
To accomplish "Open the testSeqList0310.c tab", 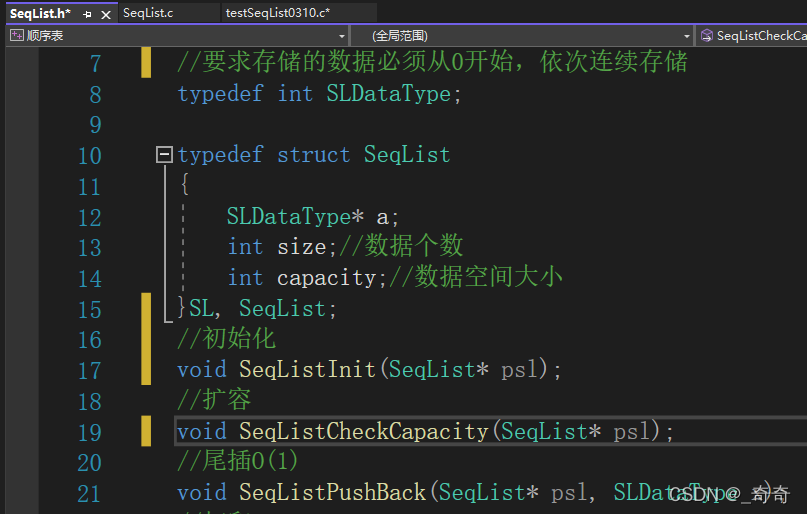I will [277, 13].
